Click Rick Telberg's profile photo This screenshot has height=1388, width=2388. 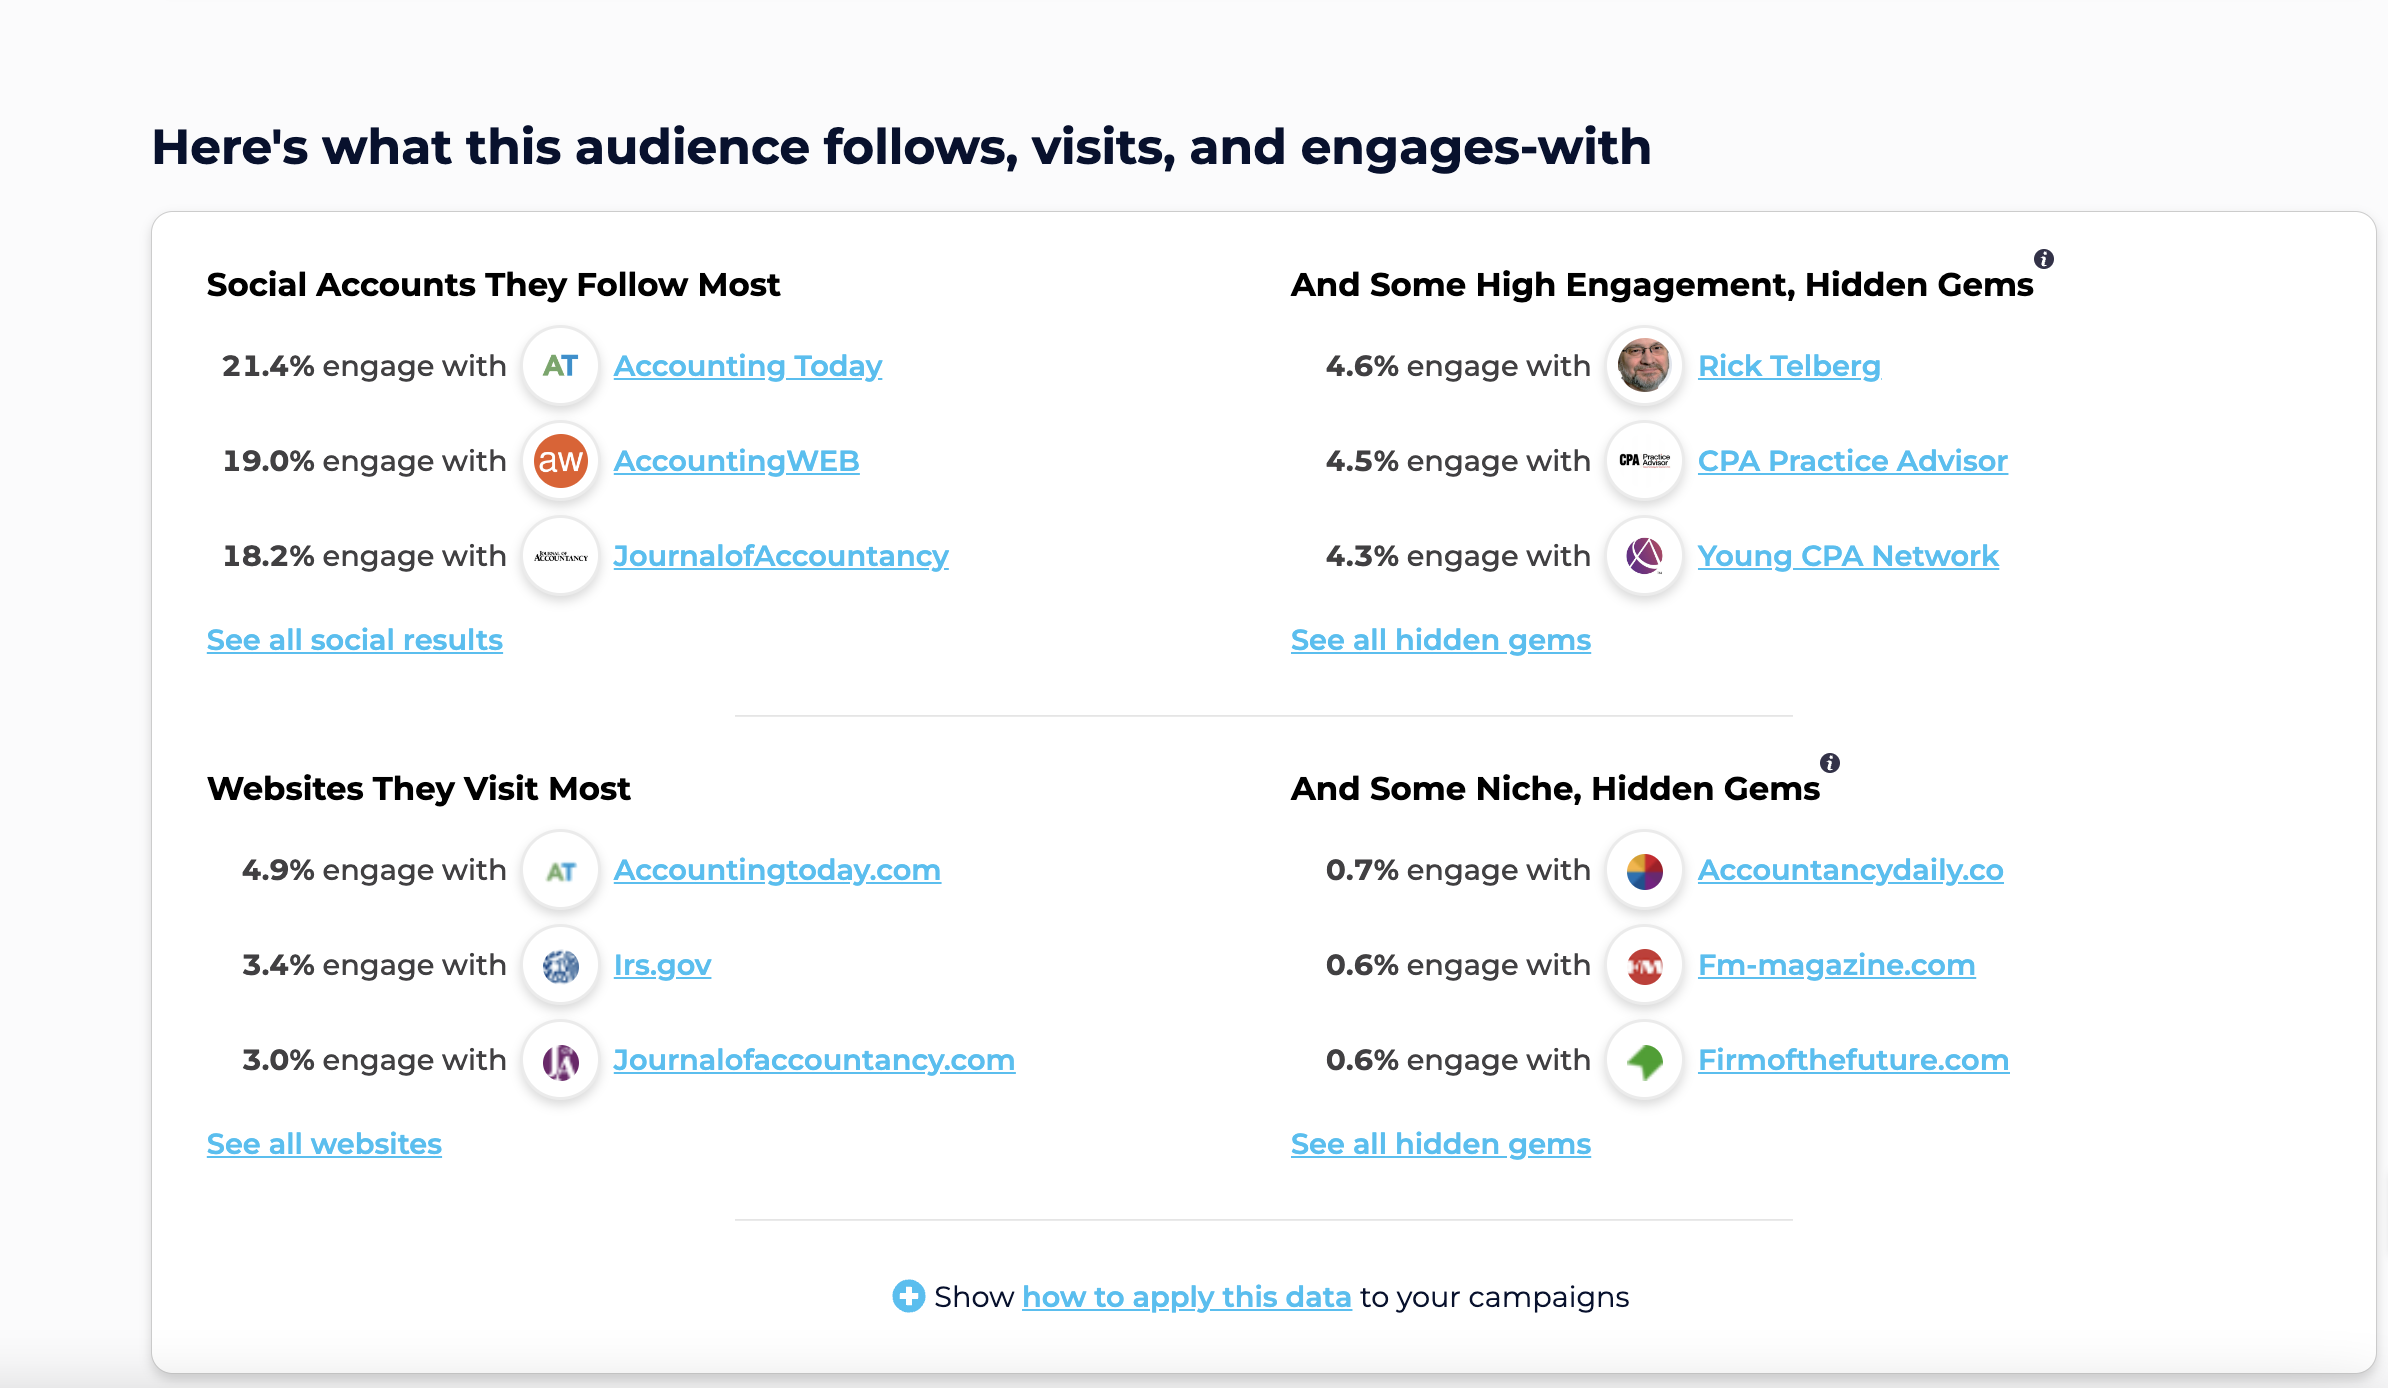click(x=1644, y=366)
